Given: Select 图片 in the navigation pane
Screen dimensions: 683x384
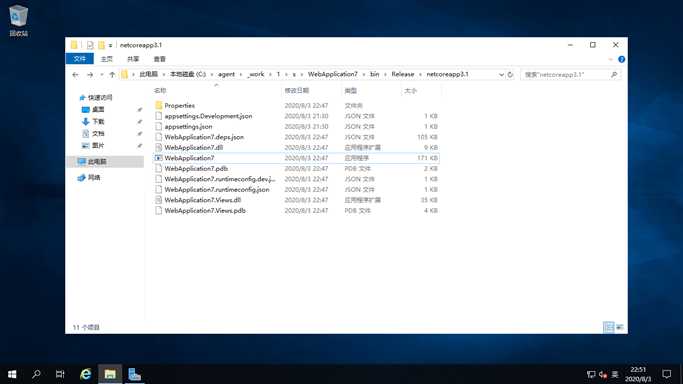Looking at the screenshot, I should [x=98, y=145].
